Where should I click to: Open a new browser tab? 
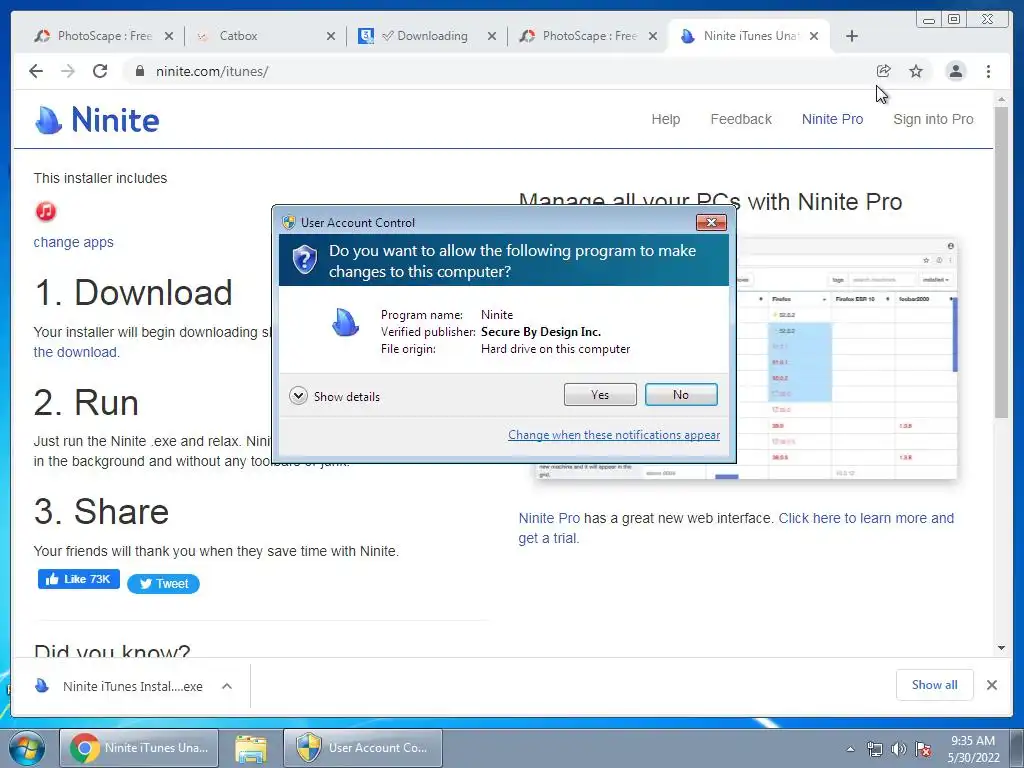852,36
